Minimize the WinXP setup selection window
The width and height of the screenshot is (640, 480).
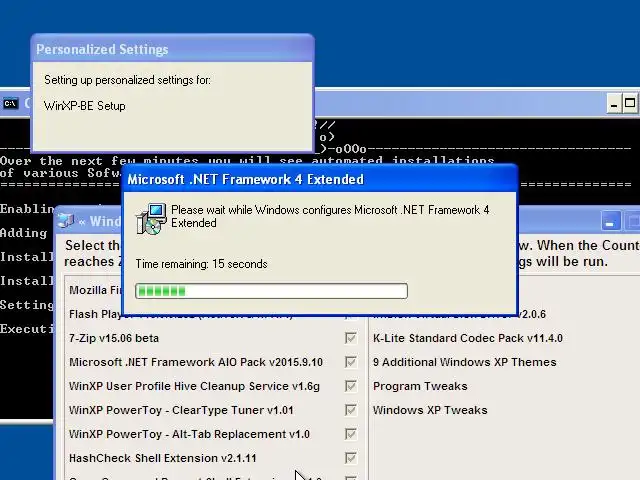click(611, 221)
